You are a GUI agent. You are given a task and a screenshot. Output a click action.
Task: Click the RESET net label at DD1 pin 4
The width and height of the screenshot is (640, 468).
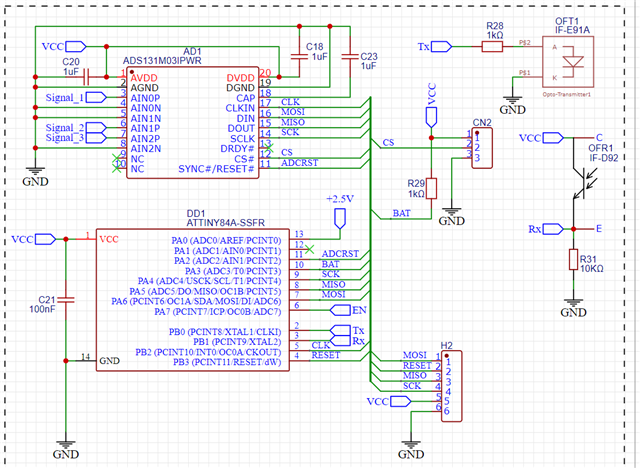pyautogui.click(x=325, y=355)
